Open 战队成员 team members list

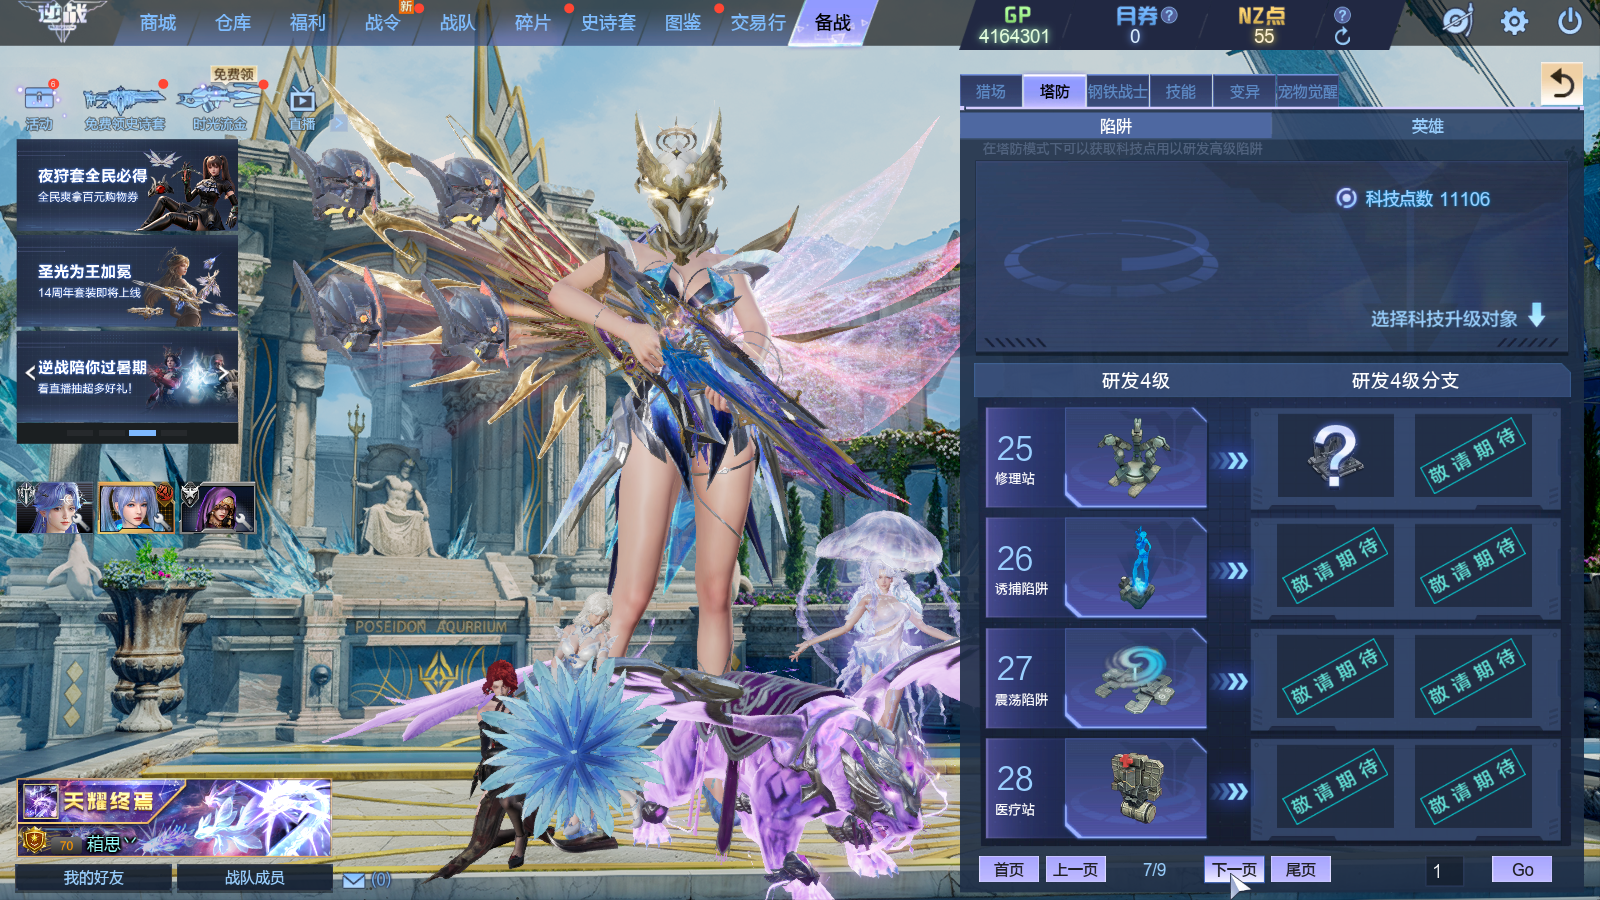point(255,878)
